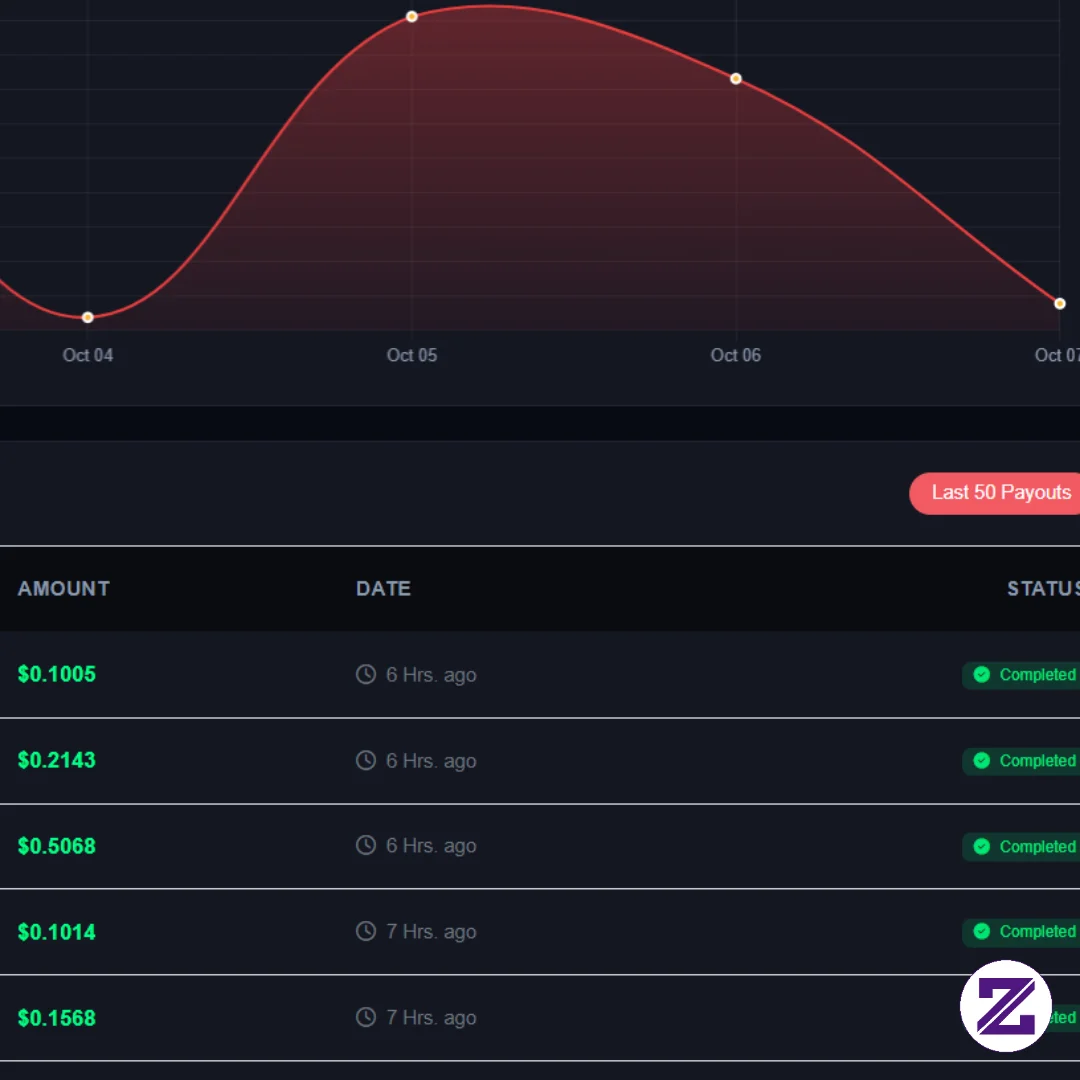Click the clock icon in the $0.1568 row
The height and width of the screenshot is (1080, 1080).
click(x=366, y=1017)
